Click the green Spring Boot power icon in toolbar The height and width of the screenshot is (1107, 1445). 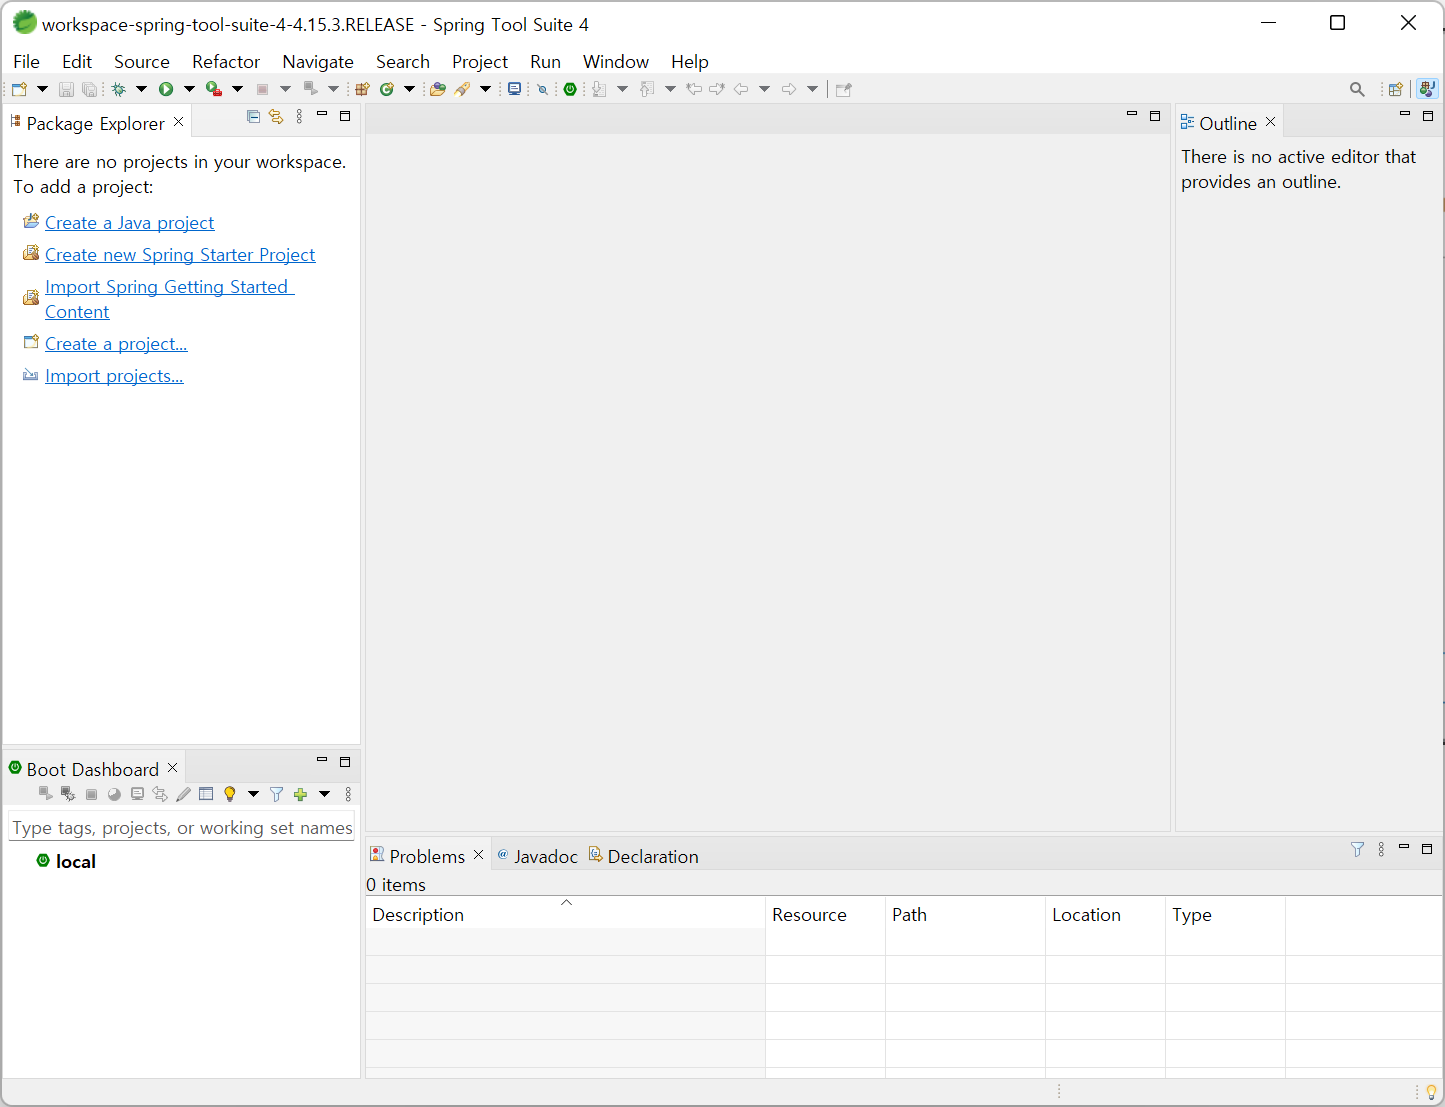point(570,89)
